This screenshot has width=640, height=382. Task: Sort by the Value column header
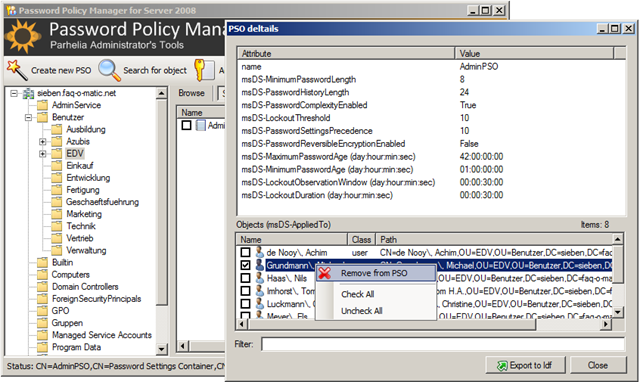(x=534, y=53)
